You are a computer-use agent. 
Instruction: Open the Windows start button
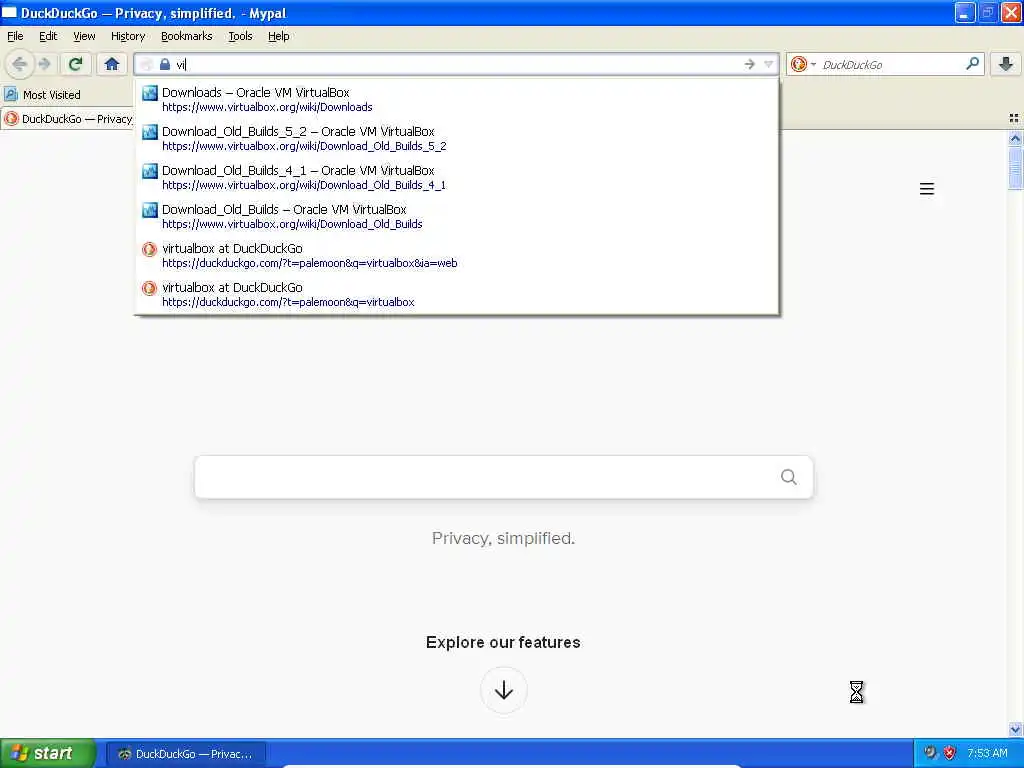tap(48, 753)
